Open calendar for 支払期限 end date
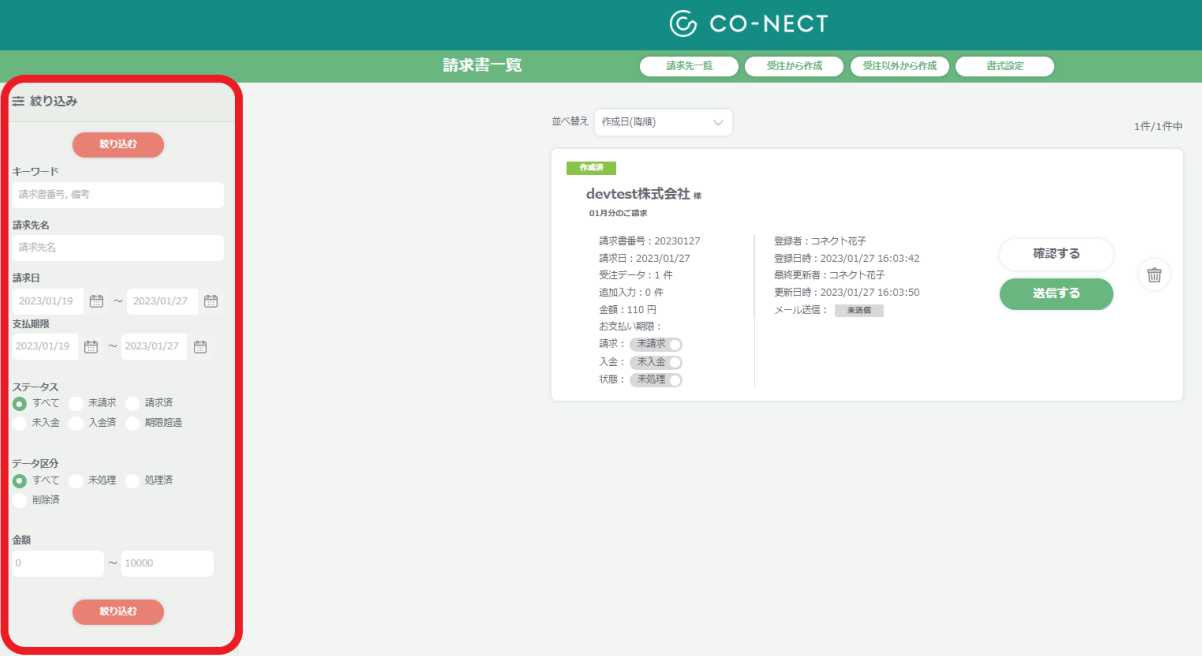1202x656 pixels. [200, 347]
